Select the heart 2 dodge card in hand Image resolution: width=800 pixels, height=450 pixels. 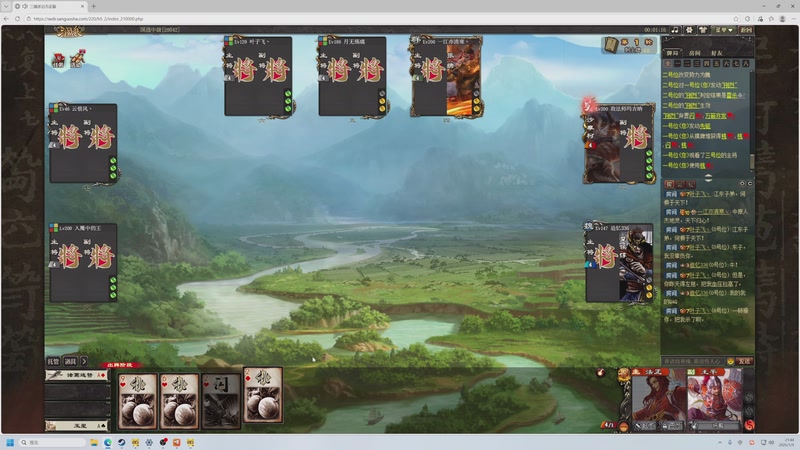click(221, 401)
